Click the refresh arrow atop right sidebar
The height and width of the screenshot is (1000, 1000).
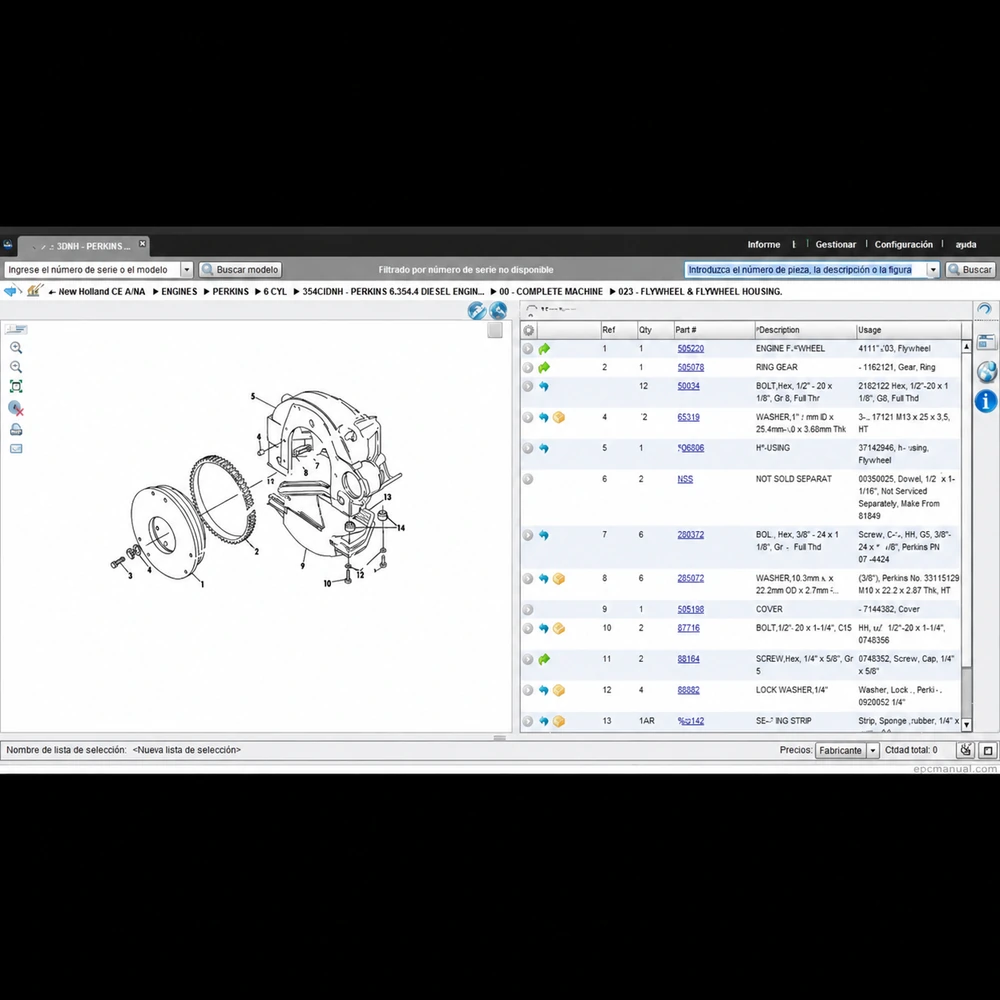click(x=985, y=310)
